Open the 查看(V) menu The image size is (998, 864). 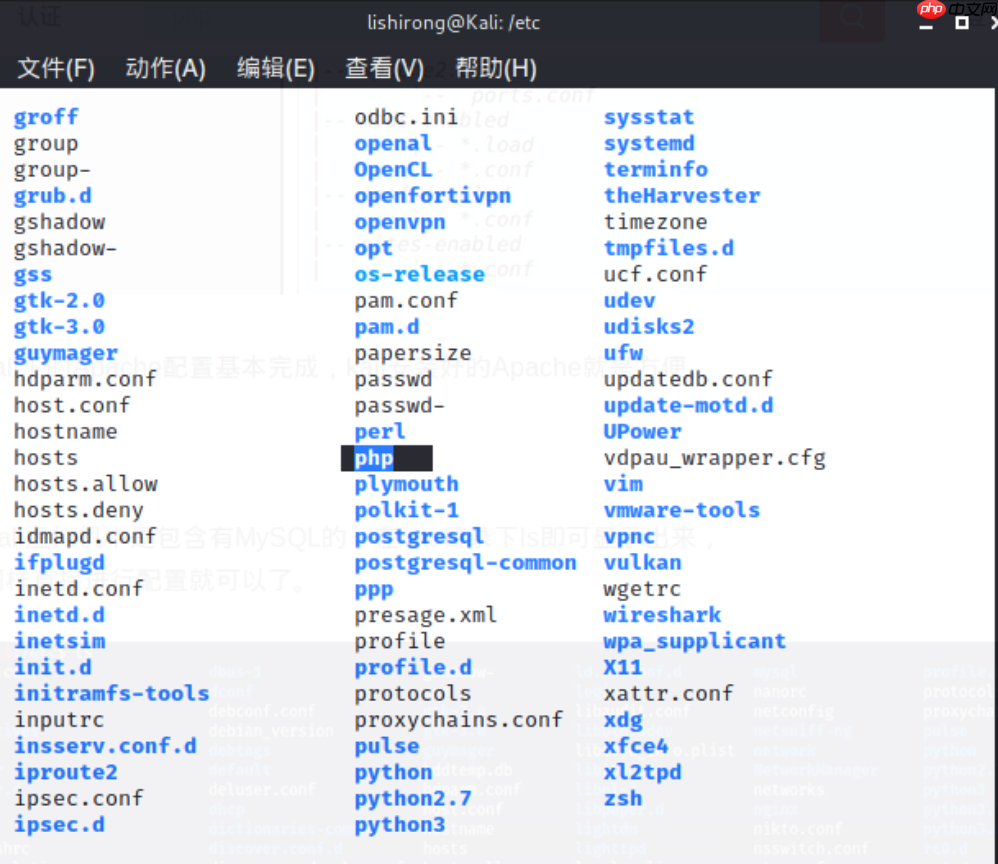pos(384,68)
